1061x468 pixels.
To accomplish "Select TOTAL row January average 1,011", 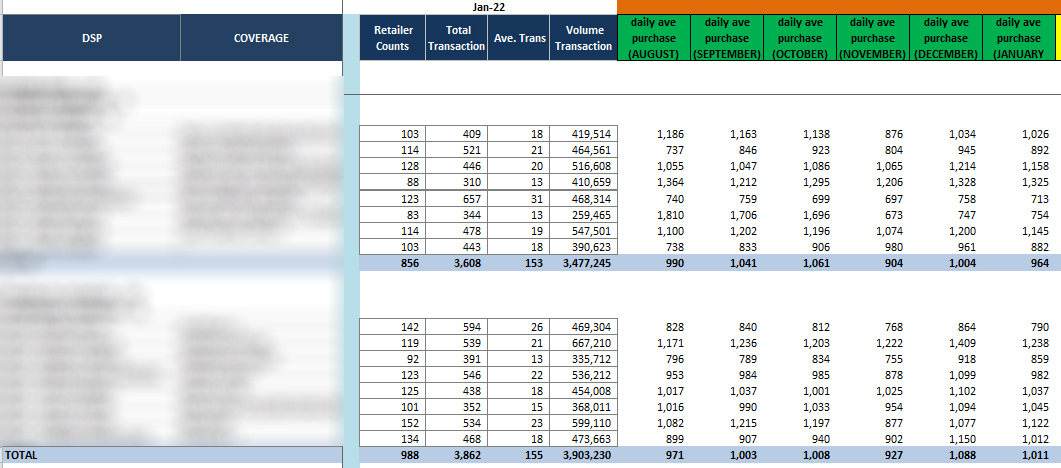I will (1035, 456).
